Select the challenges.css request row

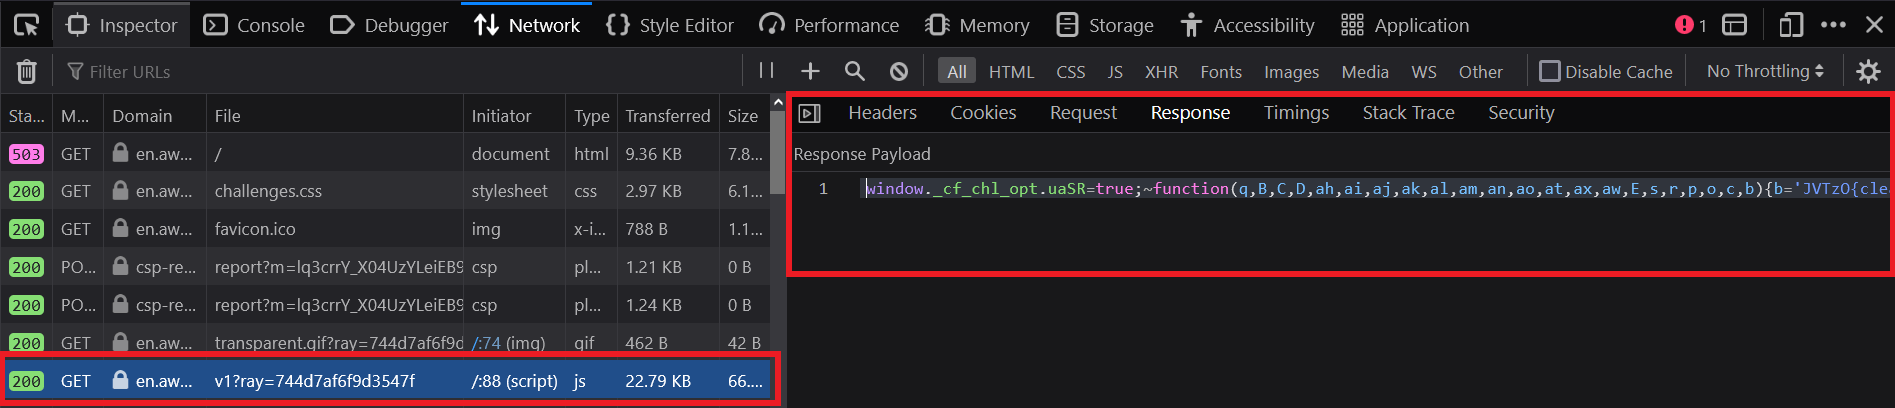click(x=386, y=191)
